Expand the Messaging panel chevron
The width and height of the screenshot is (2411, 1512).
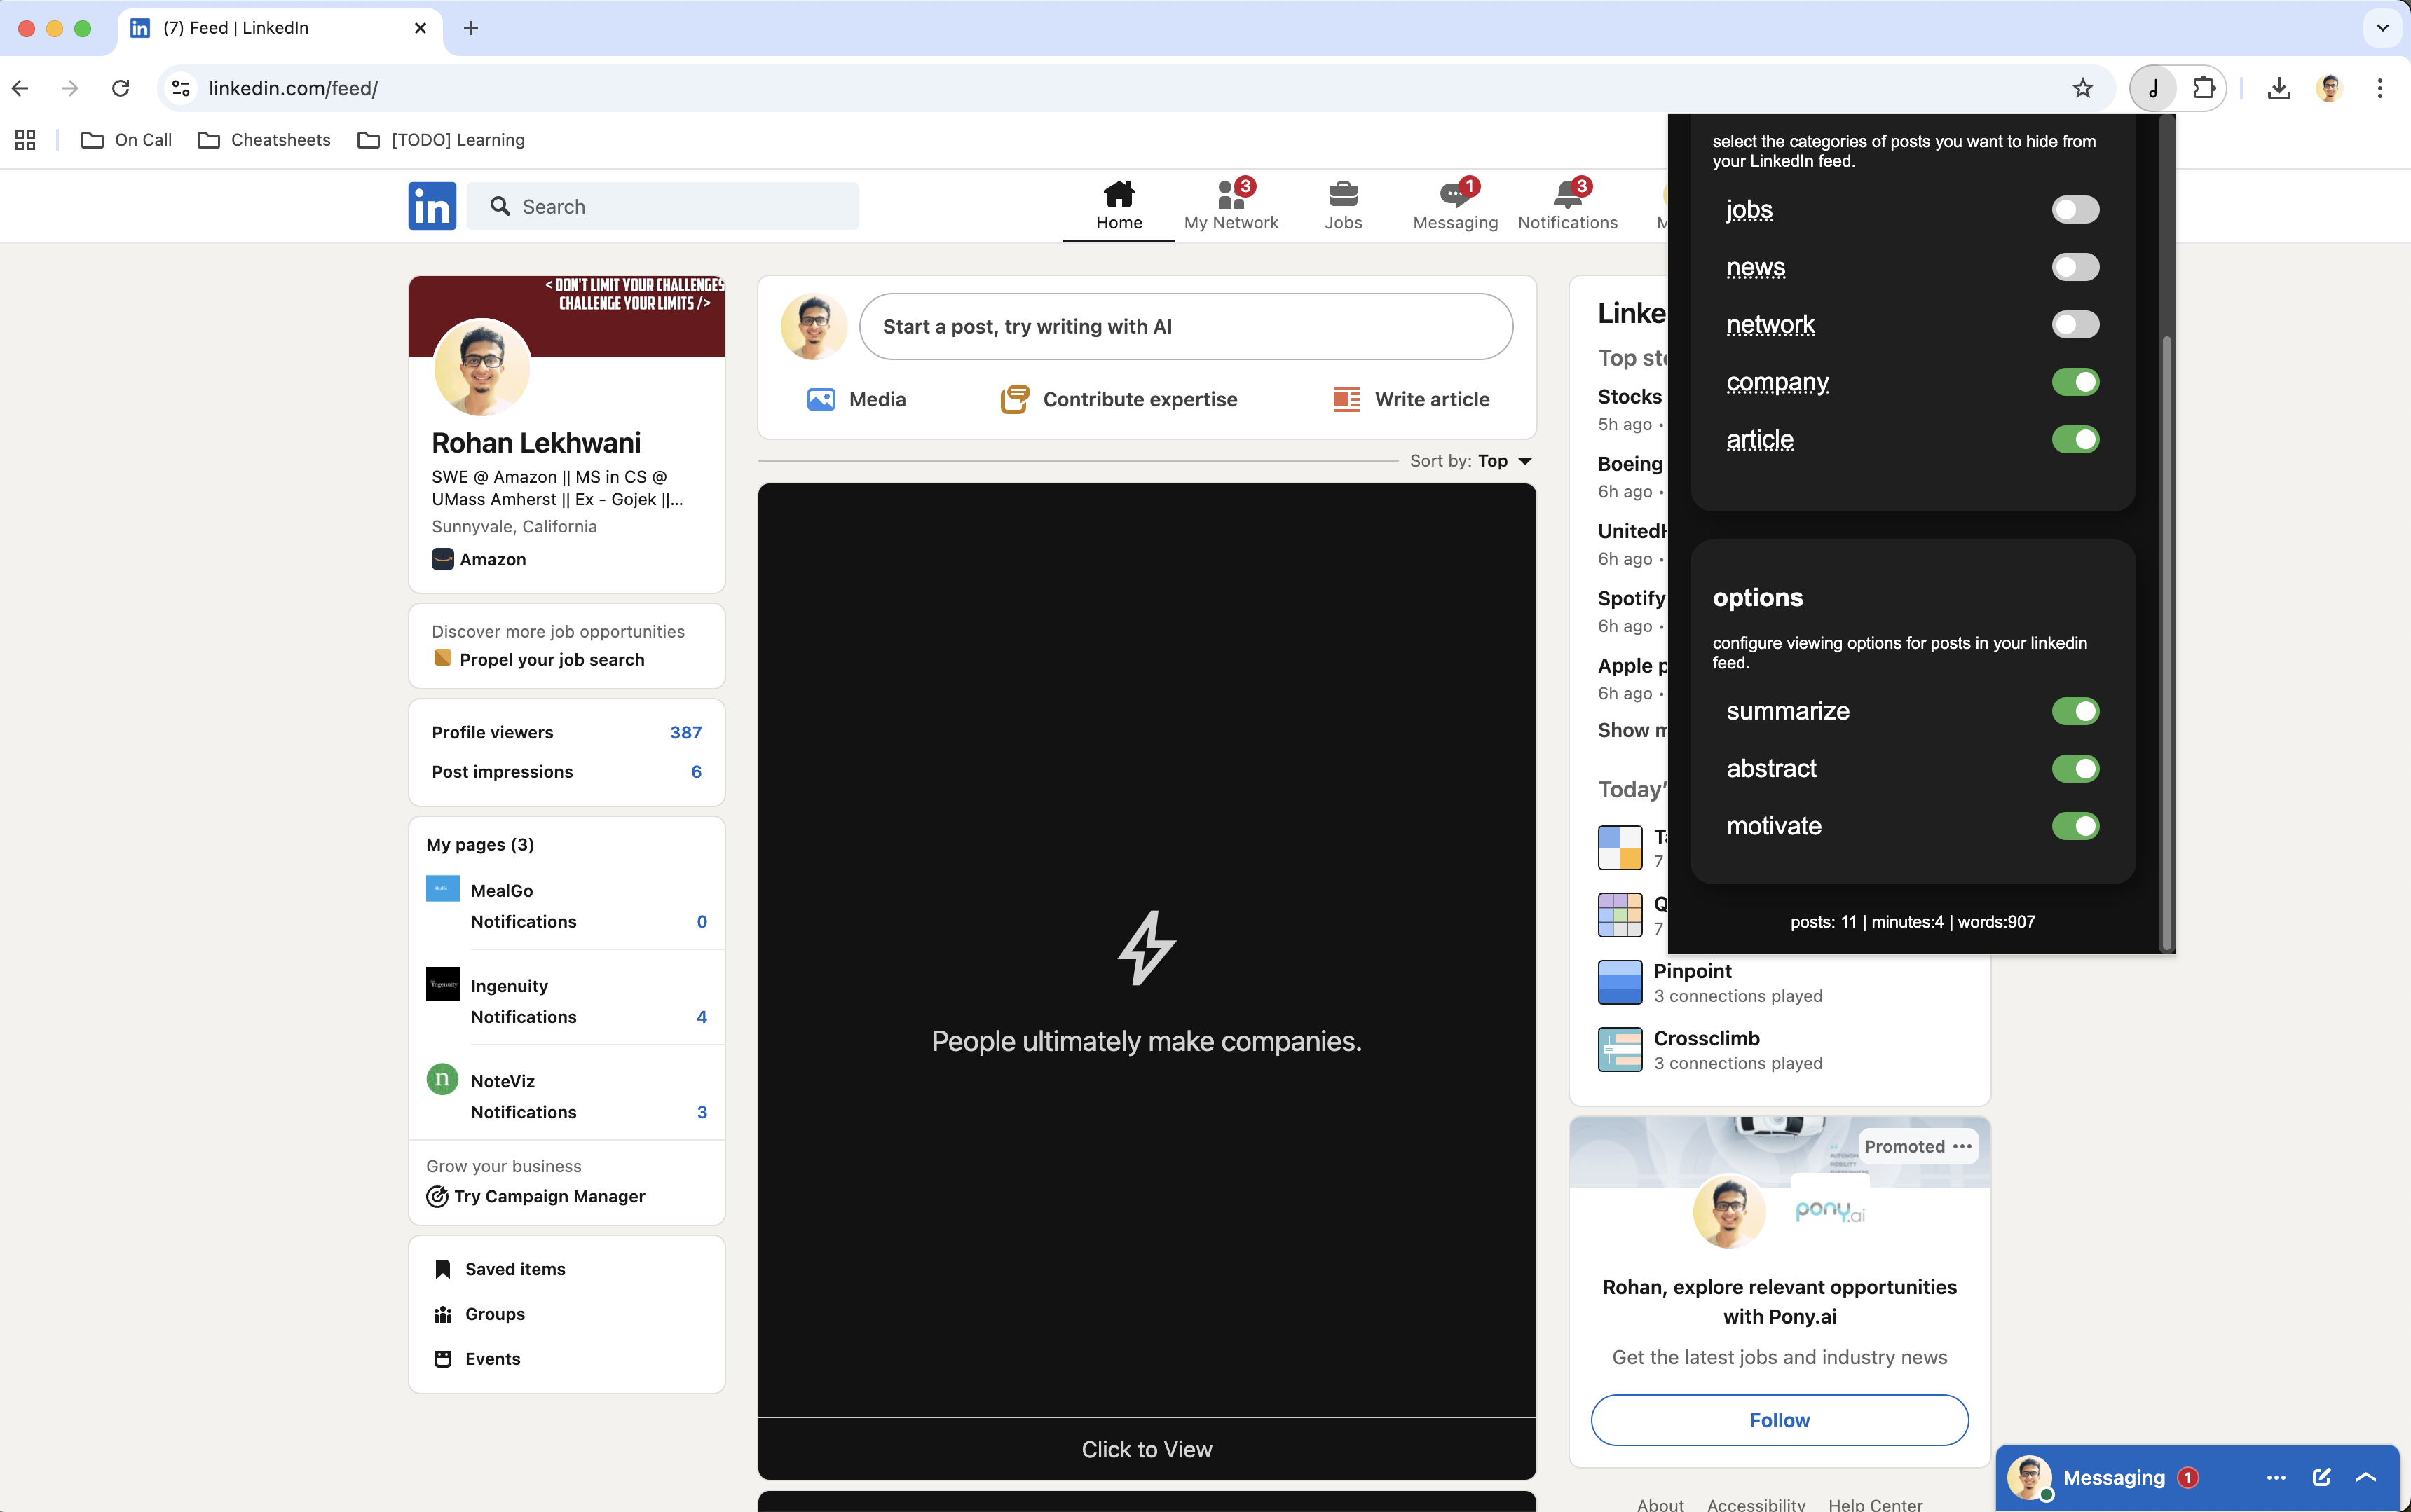point(2365,1477)
